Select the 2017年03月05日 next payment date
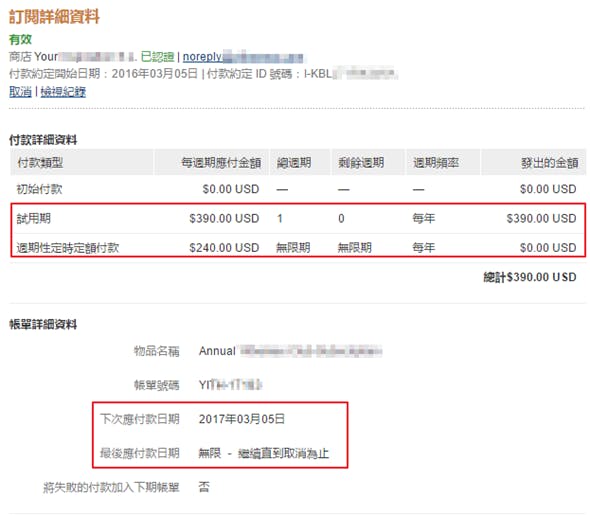 click(x=242, y=419)
